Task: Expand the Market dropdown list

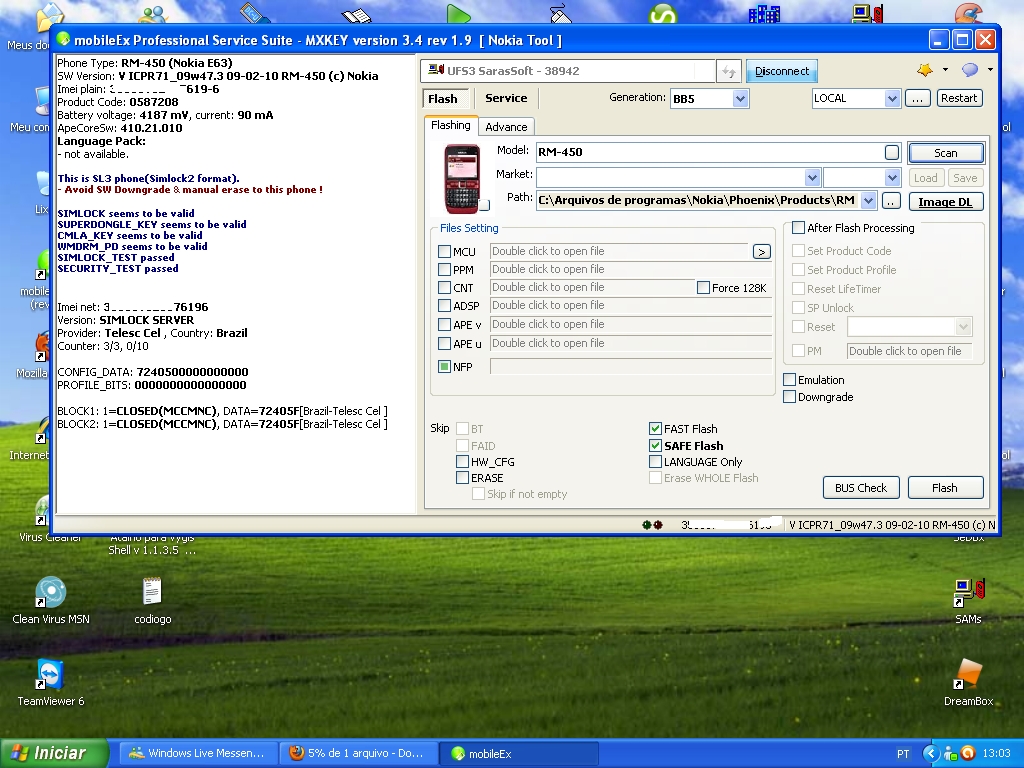Action: point(812,178)
